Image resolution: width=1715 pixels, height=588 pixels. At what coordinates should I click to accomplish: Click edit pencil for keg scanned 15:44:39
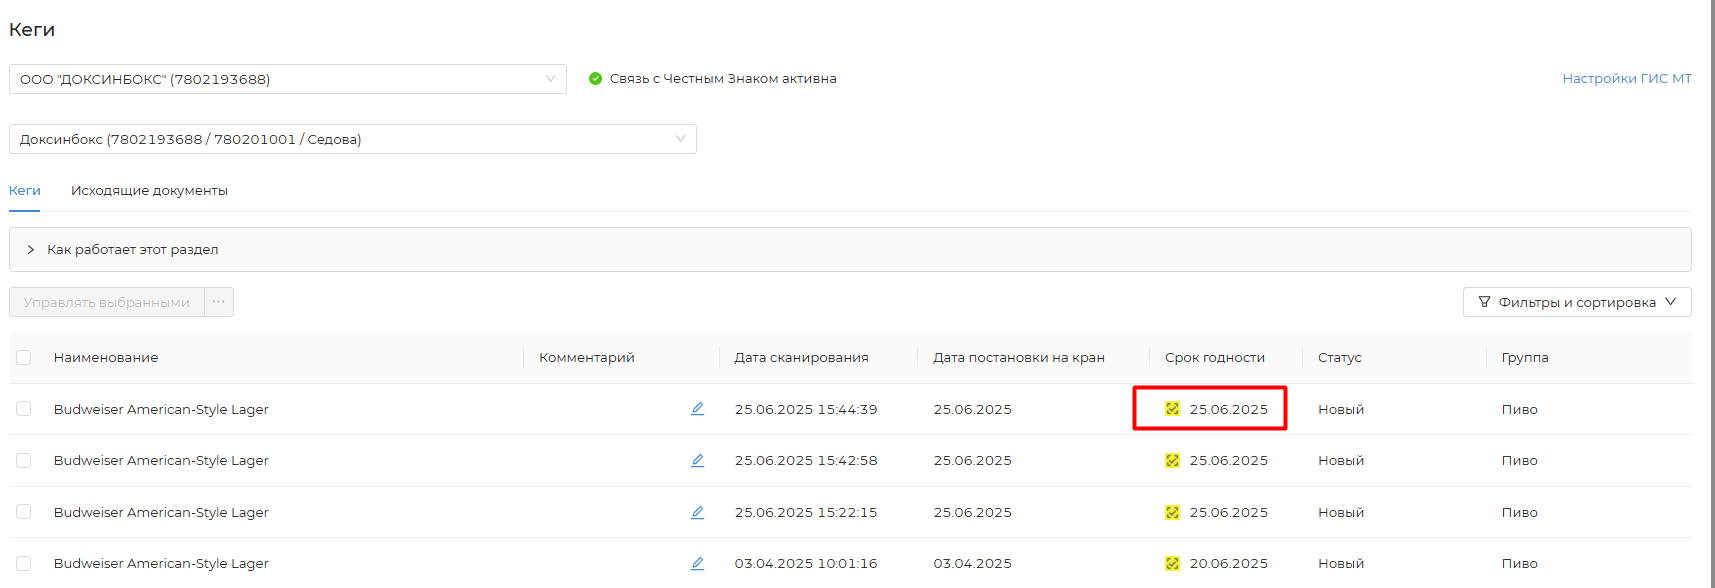point(697,409)
